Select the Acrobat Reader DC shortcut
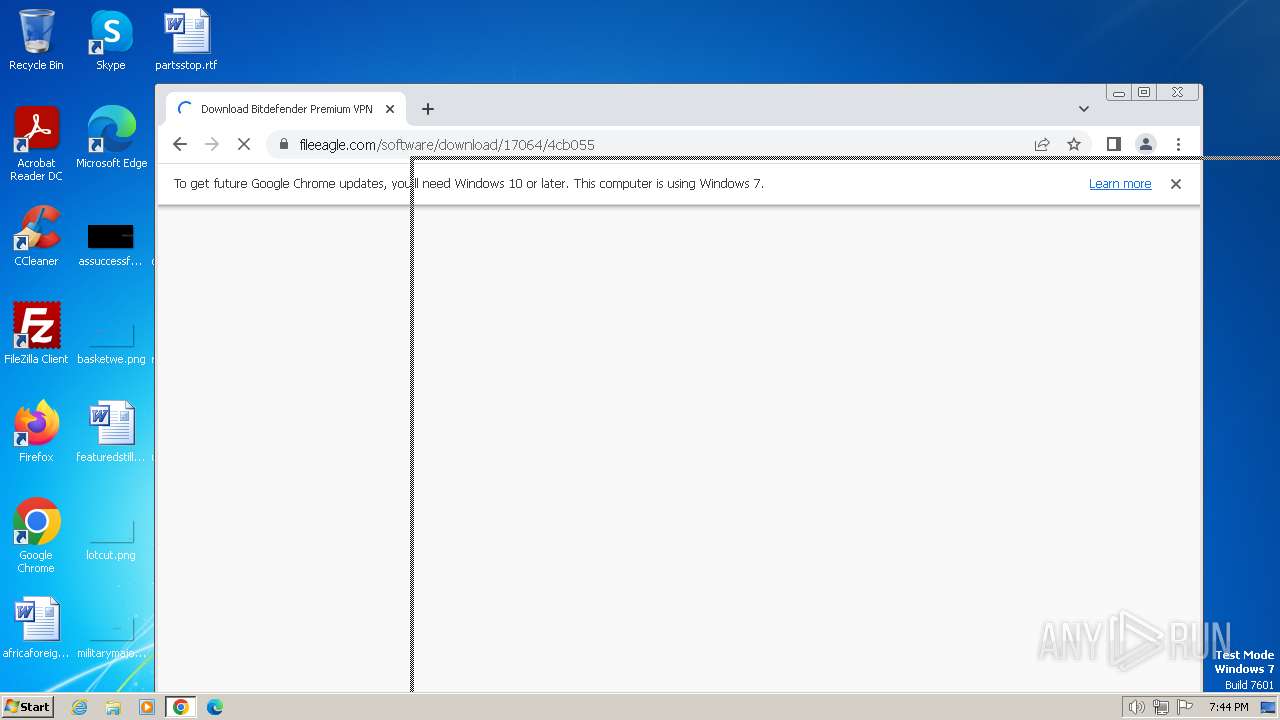Viewport: 1280px width, 720px height. point(36,144)
